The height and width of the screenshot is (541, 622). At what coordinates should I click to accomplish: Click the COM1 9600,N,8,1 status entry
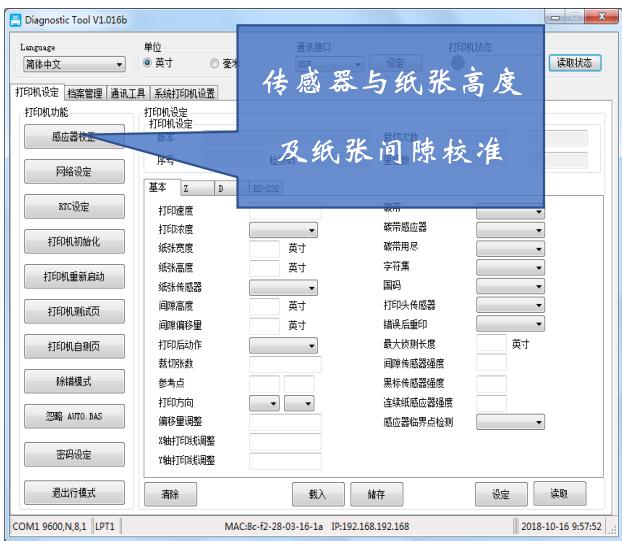point(49,526)
